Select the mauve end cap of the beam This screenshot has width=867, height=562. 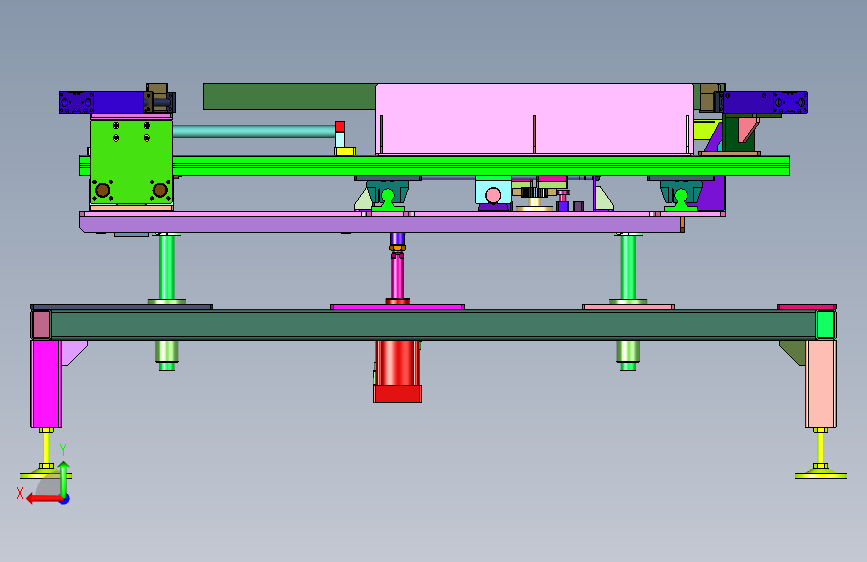pyautogui.click(x=41, y=325)
